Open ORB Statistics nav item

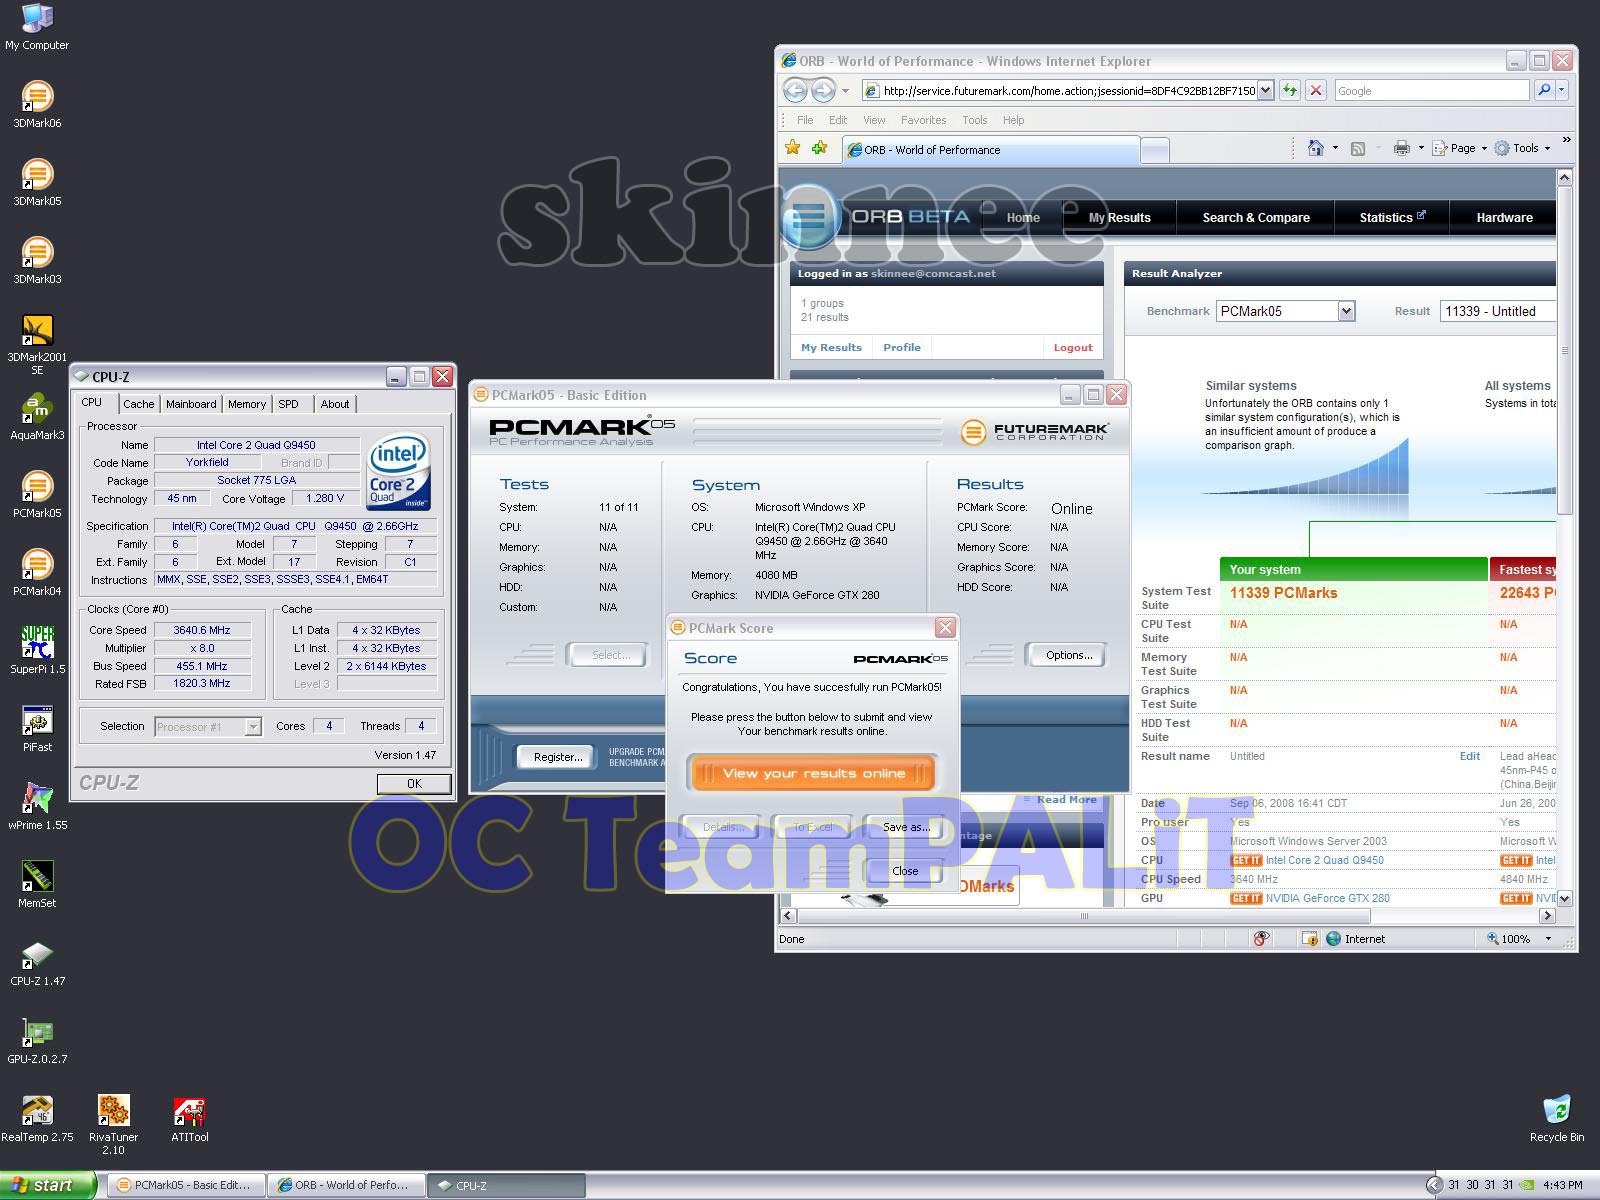pyautogui.click(x=1392, y=217)
